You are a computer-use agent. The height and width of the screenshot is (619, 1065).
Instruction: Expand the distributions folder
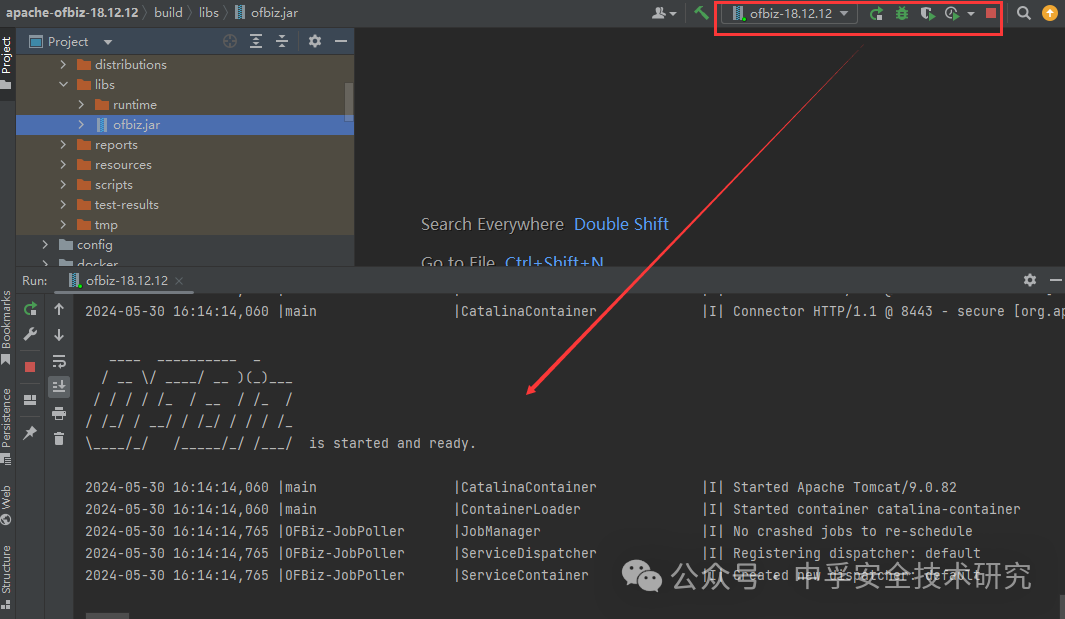pos(63,65)
